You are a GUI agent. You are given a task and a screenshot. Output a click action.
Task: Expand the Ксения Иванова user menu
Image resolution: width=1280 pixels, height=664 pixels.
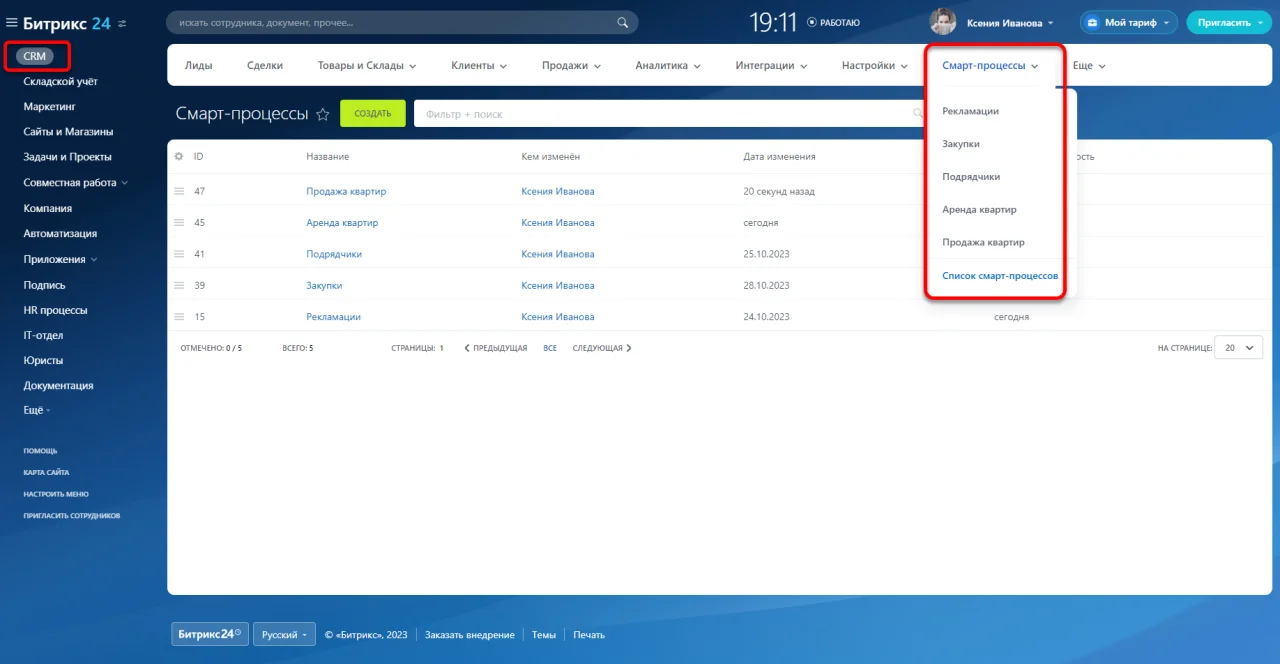(x=1010, y=22)
